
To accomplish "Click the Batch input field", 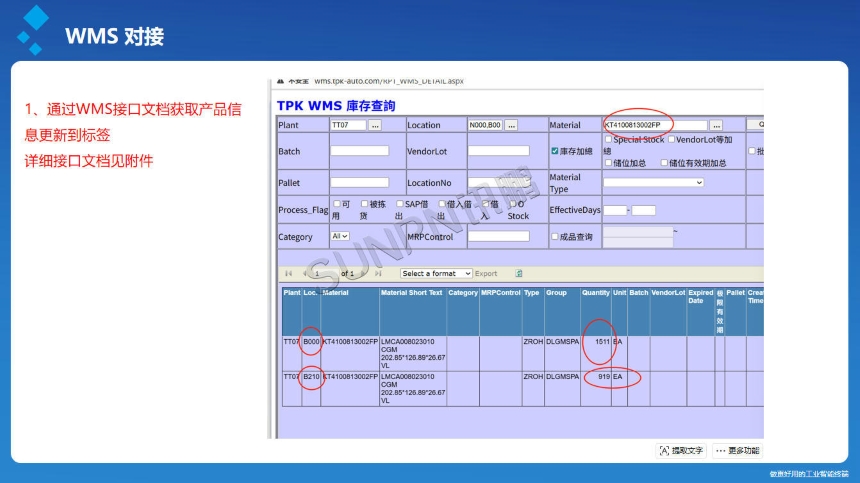I will point(360,151).
